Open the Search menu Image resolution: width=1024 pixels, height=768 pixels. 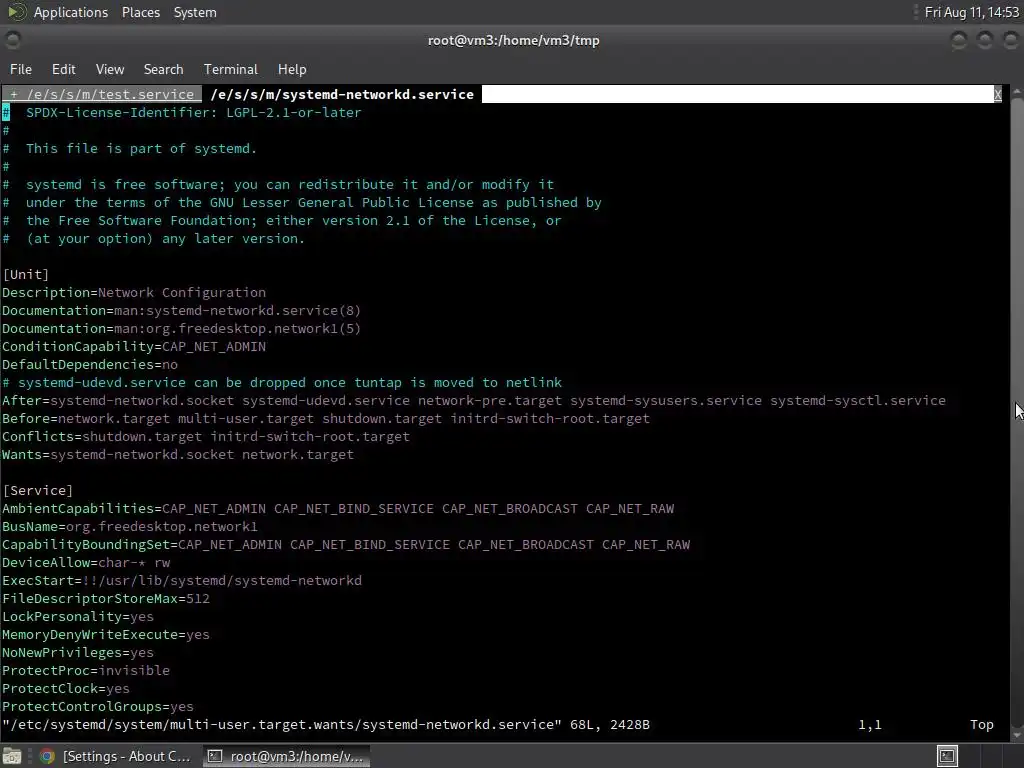(x=163, y=69)
